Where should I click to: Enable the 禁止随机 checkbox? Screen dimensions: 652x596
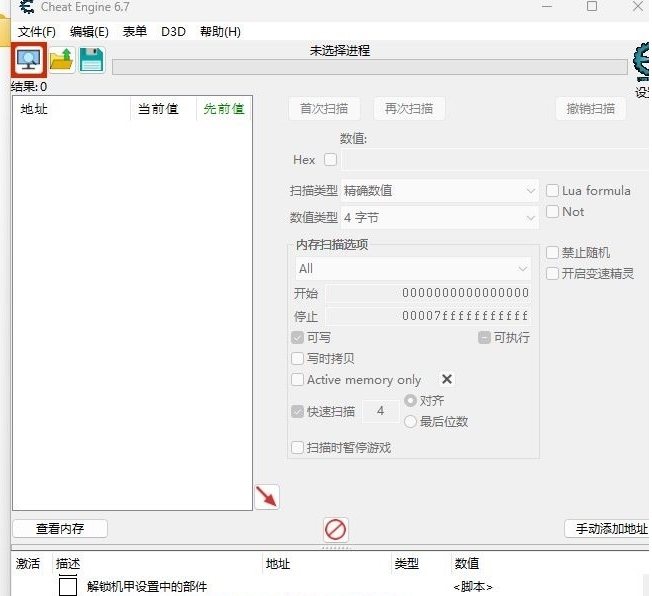(552, 252)
